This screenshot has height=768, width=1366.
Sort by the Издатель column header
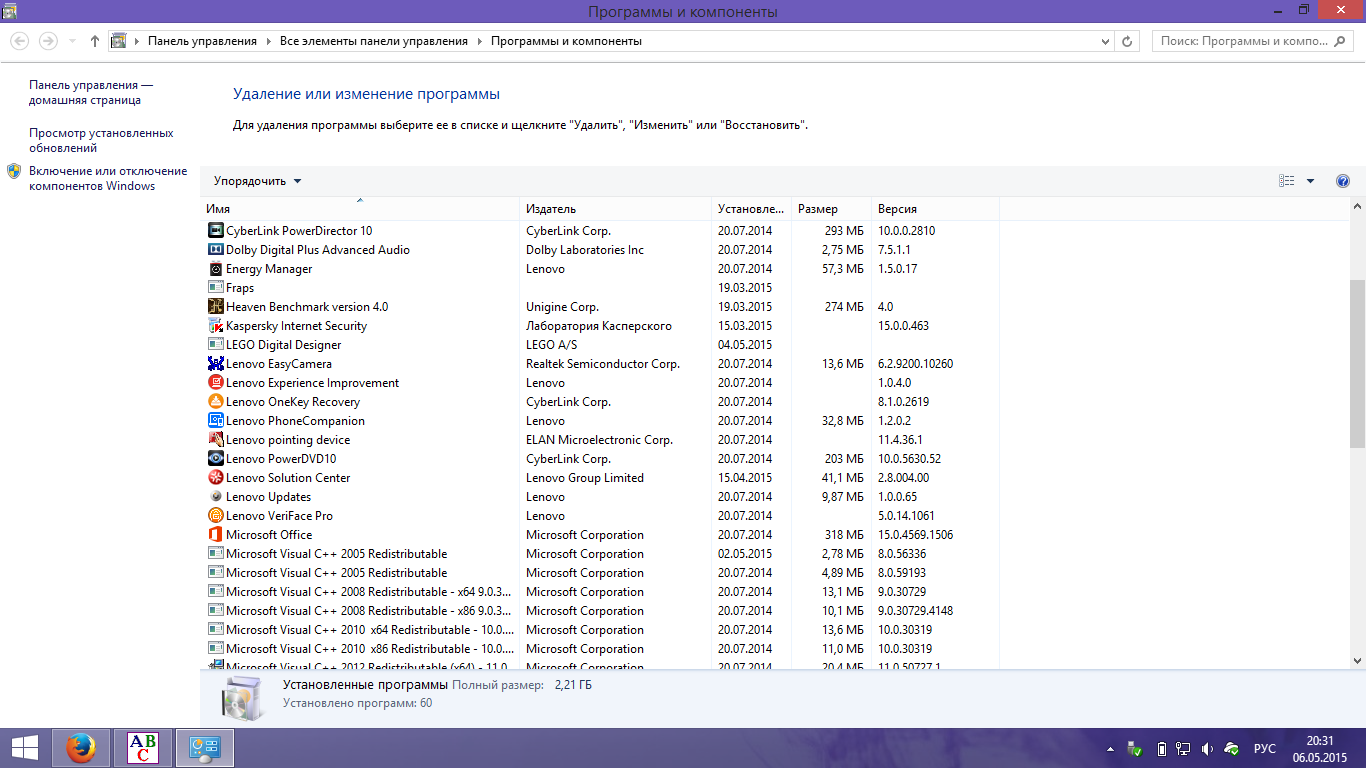pos(616,209)
